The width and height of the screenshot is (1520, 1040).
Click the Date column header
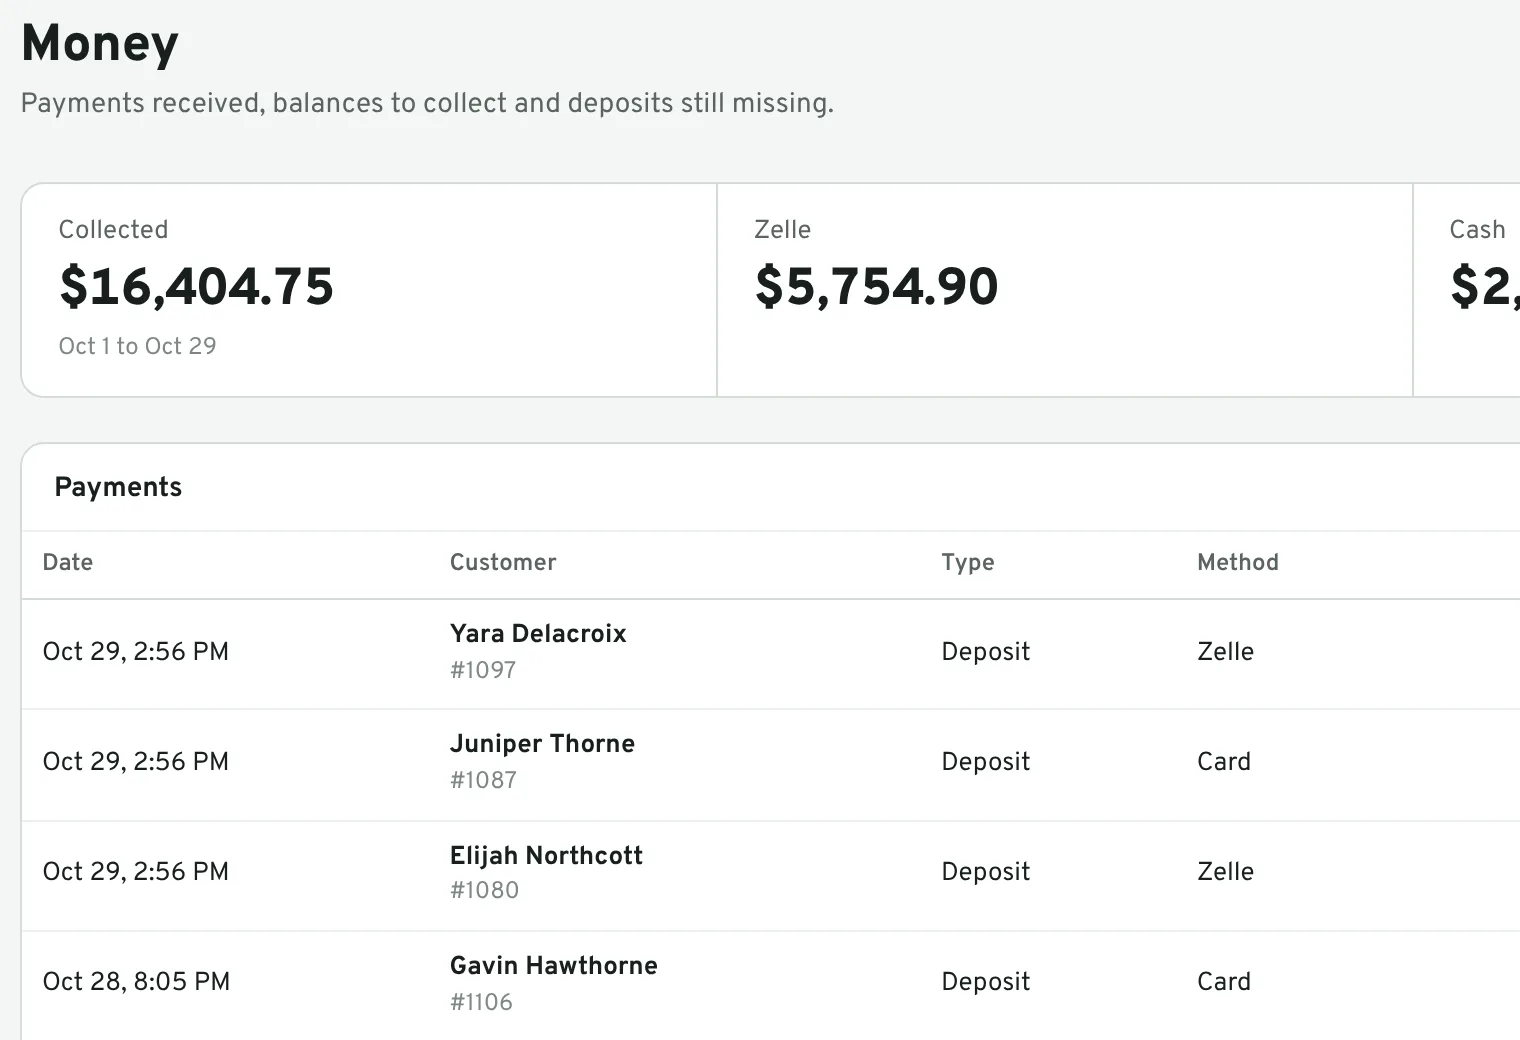pos(68,562)
